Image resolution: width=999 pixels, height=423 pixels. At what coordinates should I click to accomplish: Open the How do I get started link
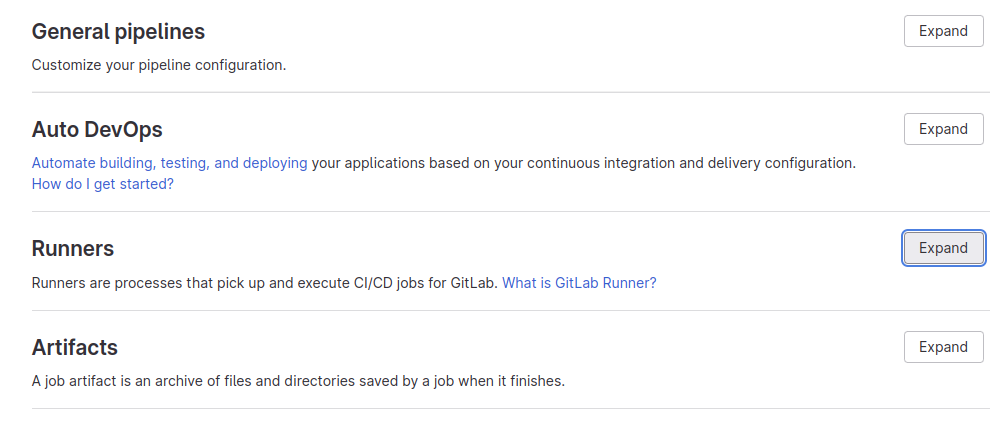[x=103, y=184]
